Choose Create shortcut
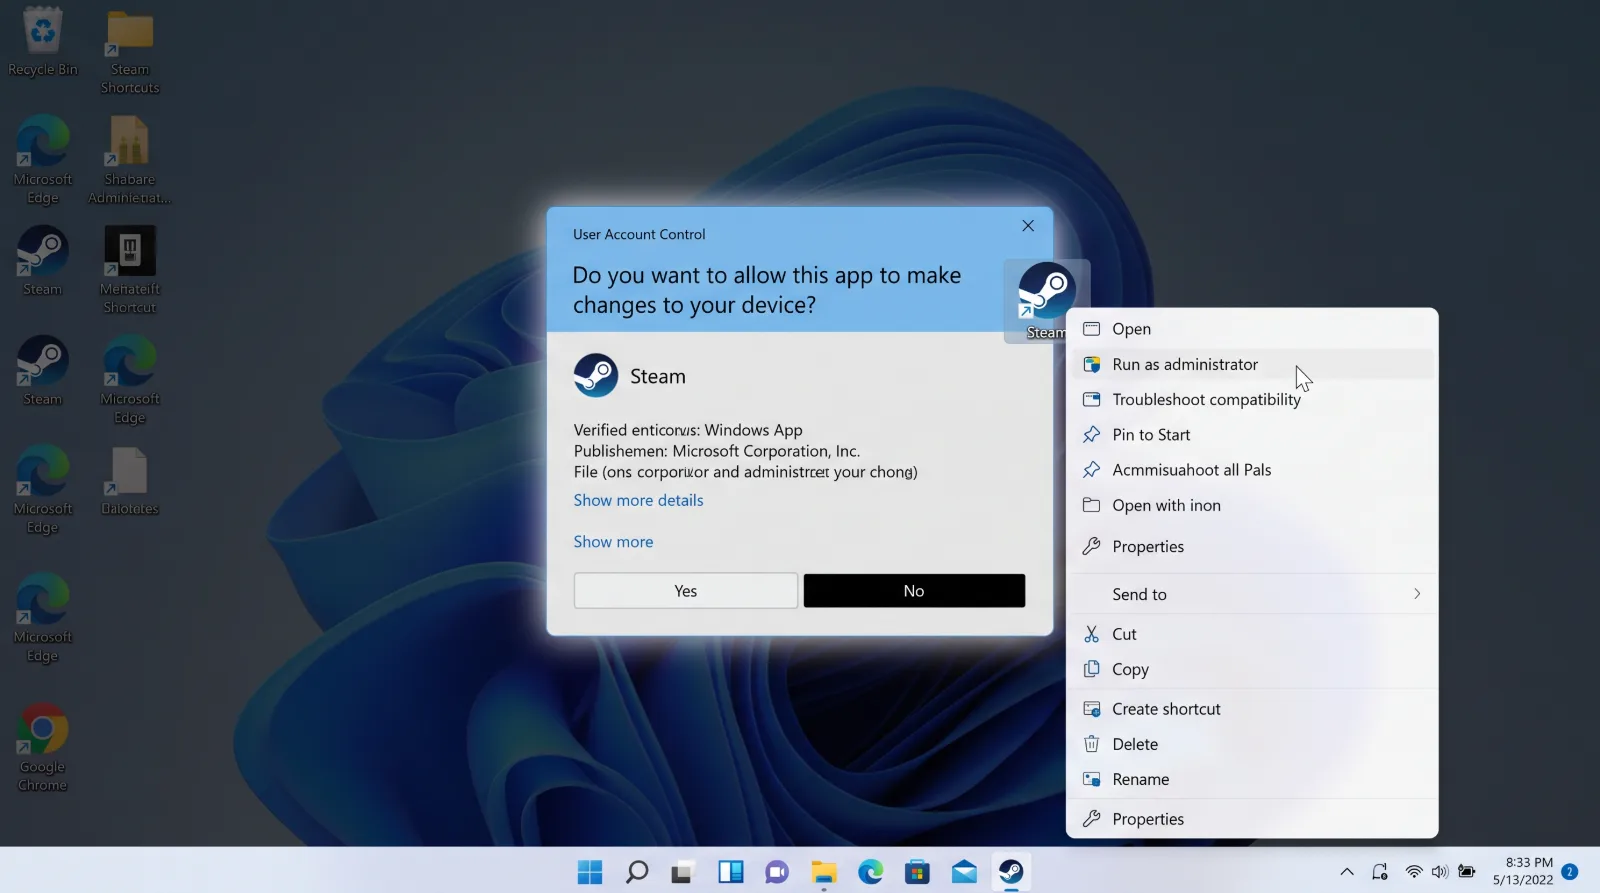 pyautogui.click(x=1252, y=709)
